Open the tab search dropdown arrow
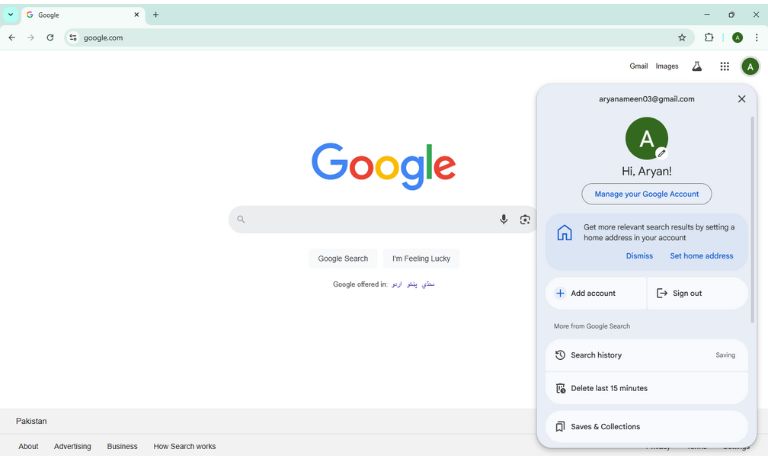The height and width of the screenshot is (460, 768). point(11,15)
